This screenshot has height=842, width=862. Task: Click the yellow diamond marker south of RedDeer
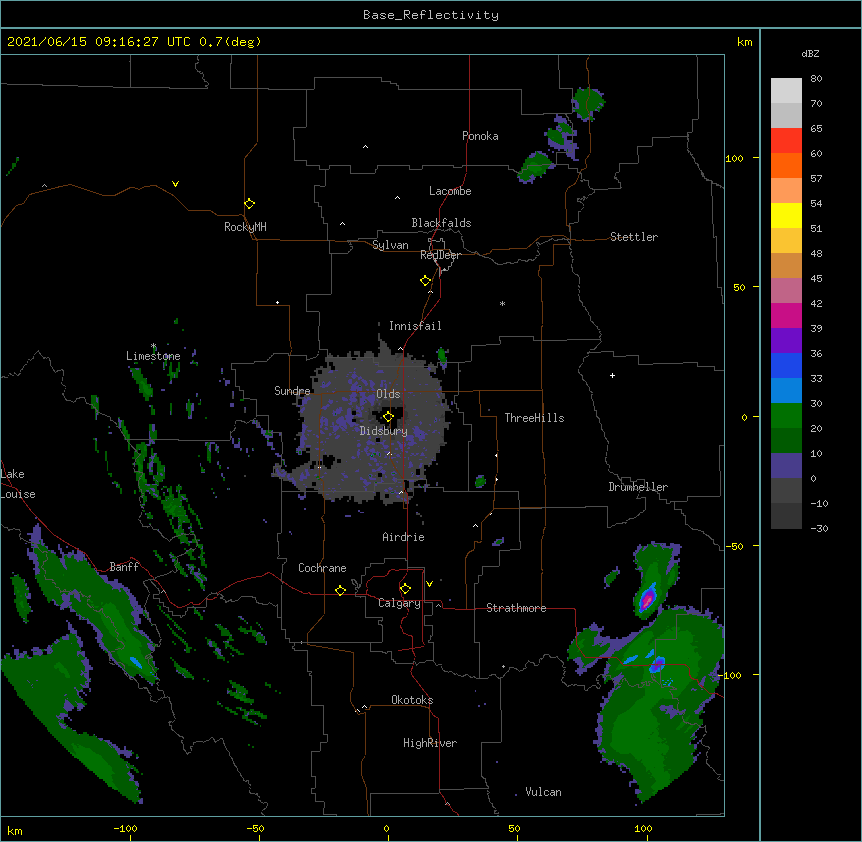pos(425,281)
